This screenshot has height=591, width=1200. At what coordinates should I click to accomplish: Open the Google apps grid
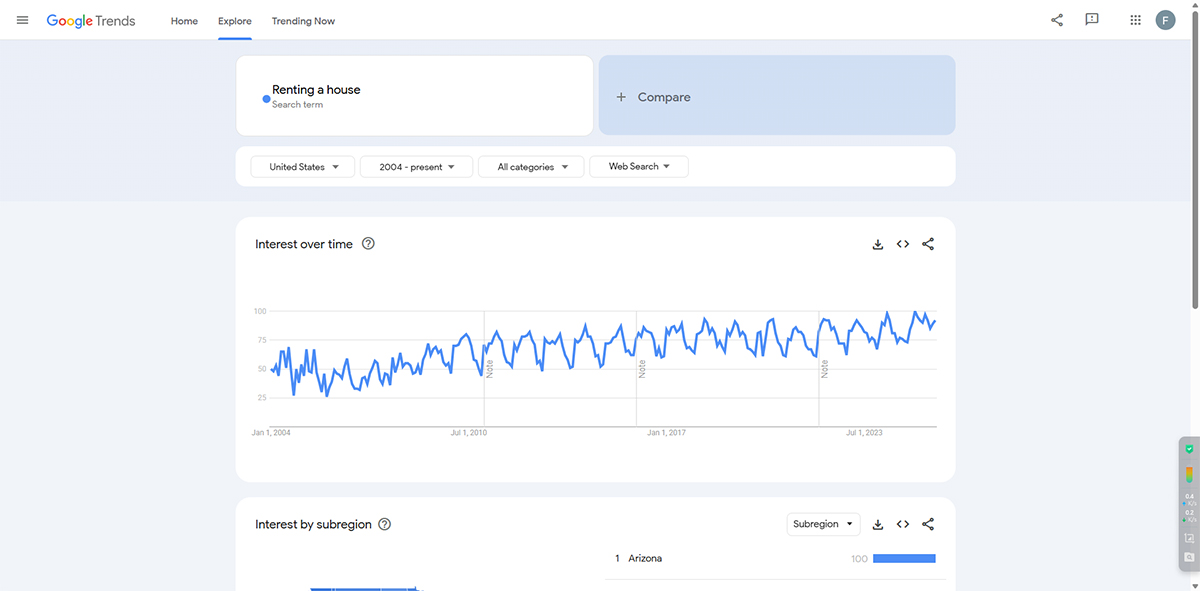point(1135,20)
